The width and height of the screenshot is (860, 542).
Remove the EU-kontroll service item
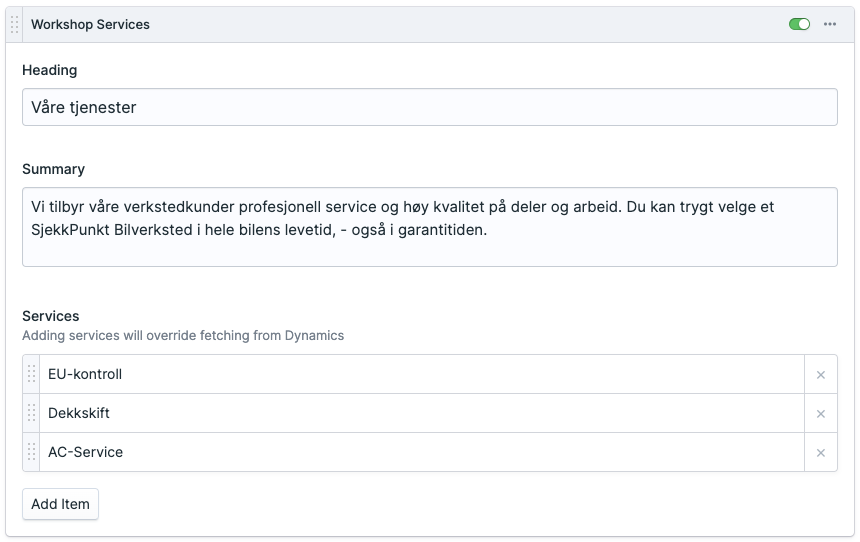coord(821,375)
